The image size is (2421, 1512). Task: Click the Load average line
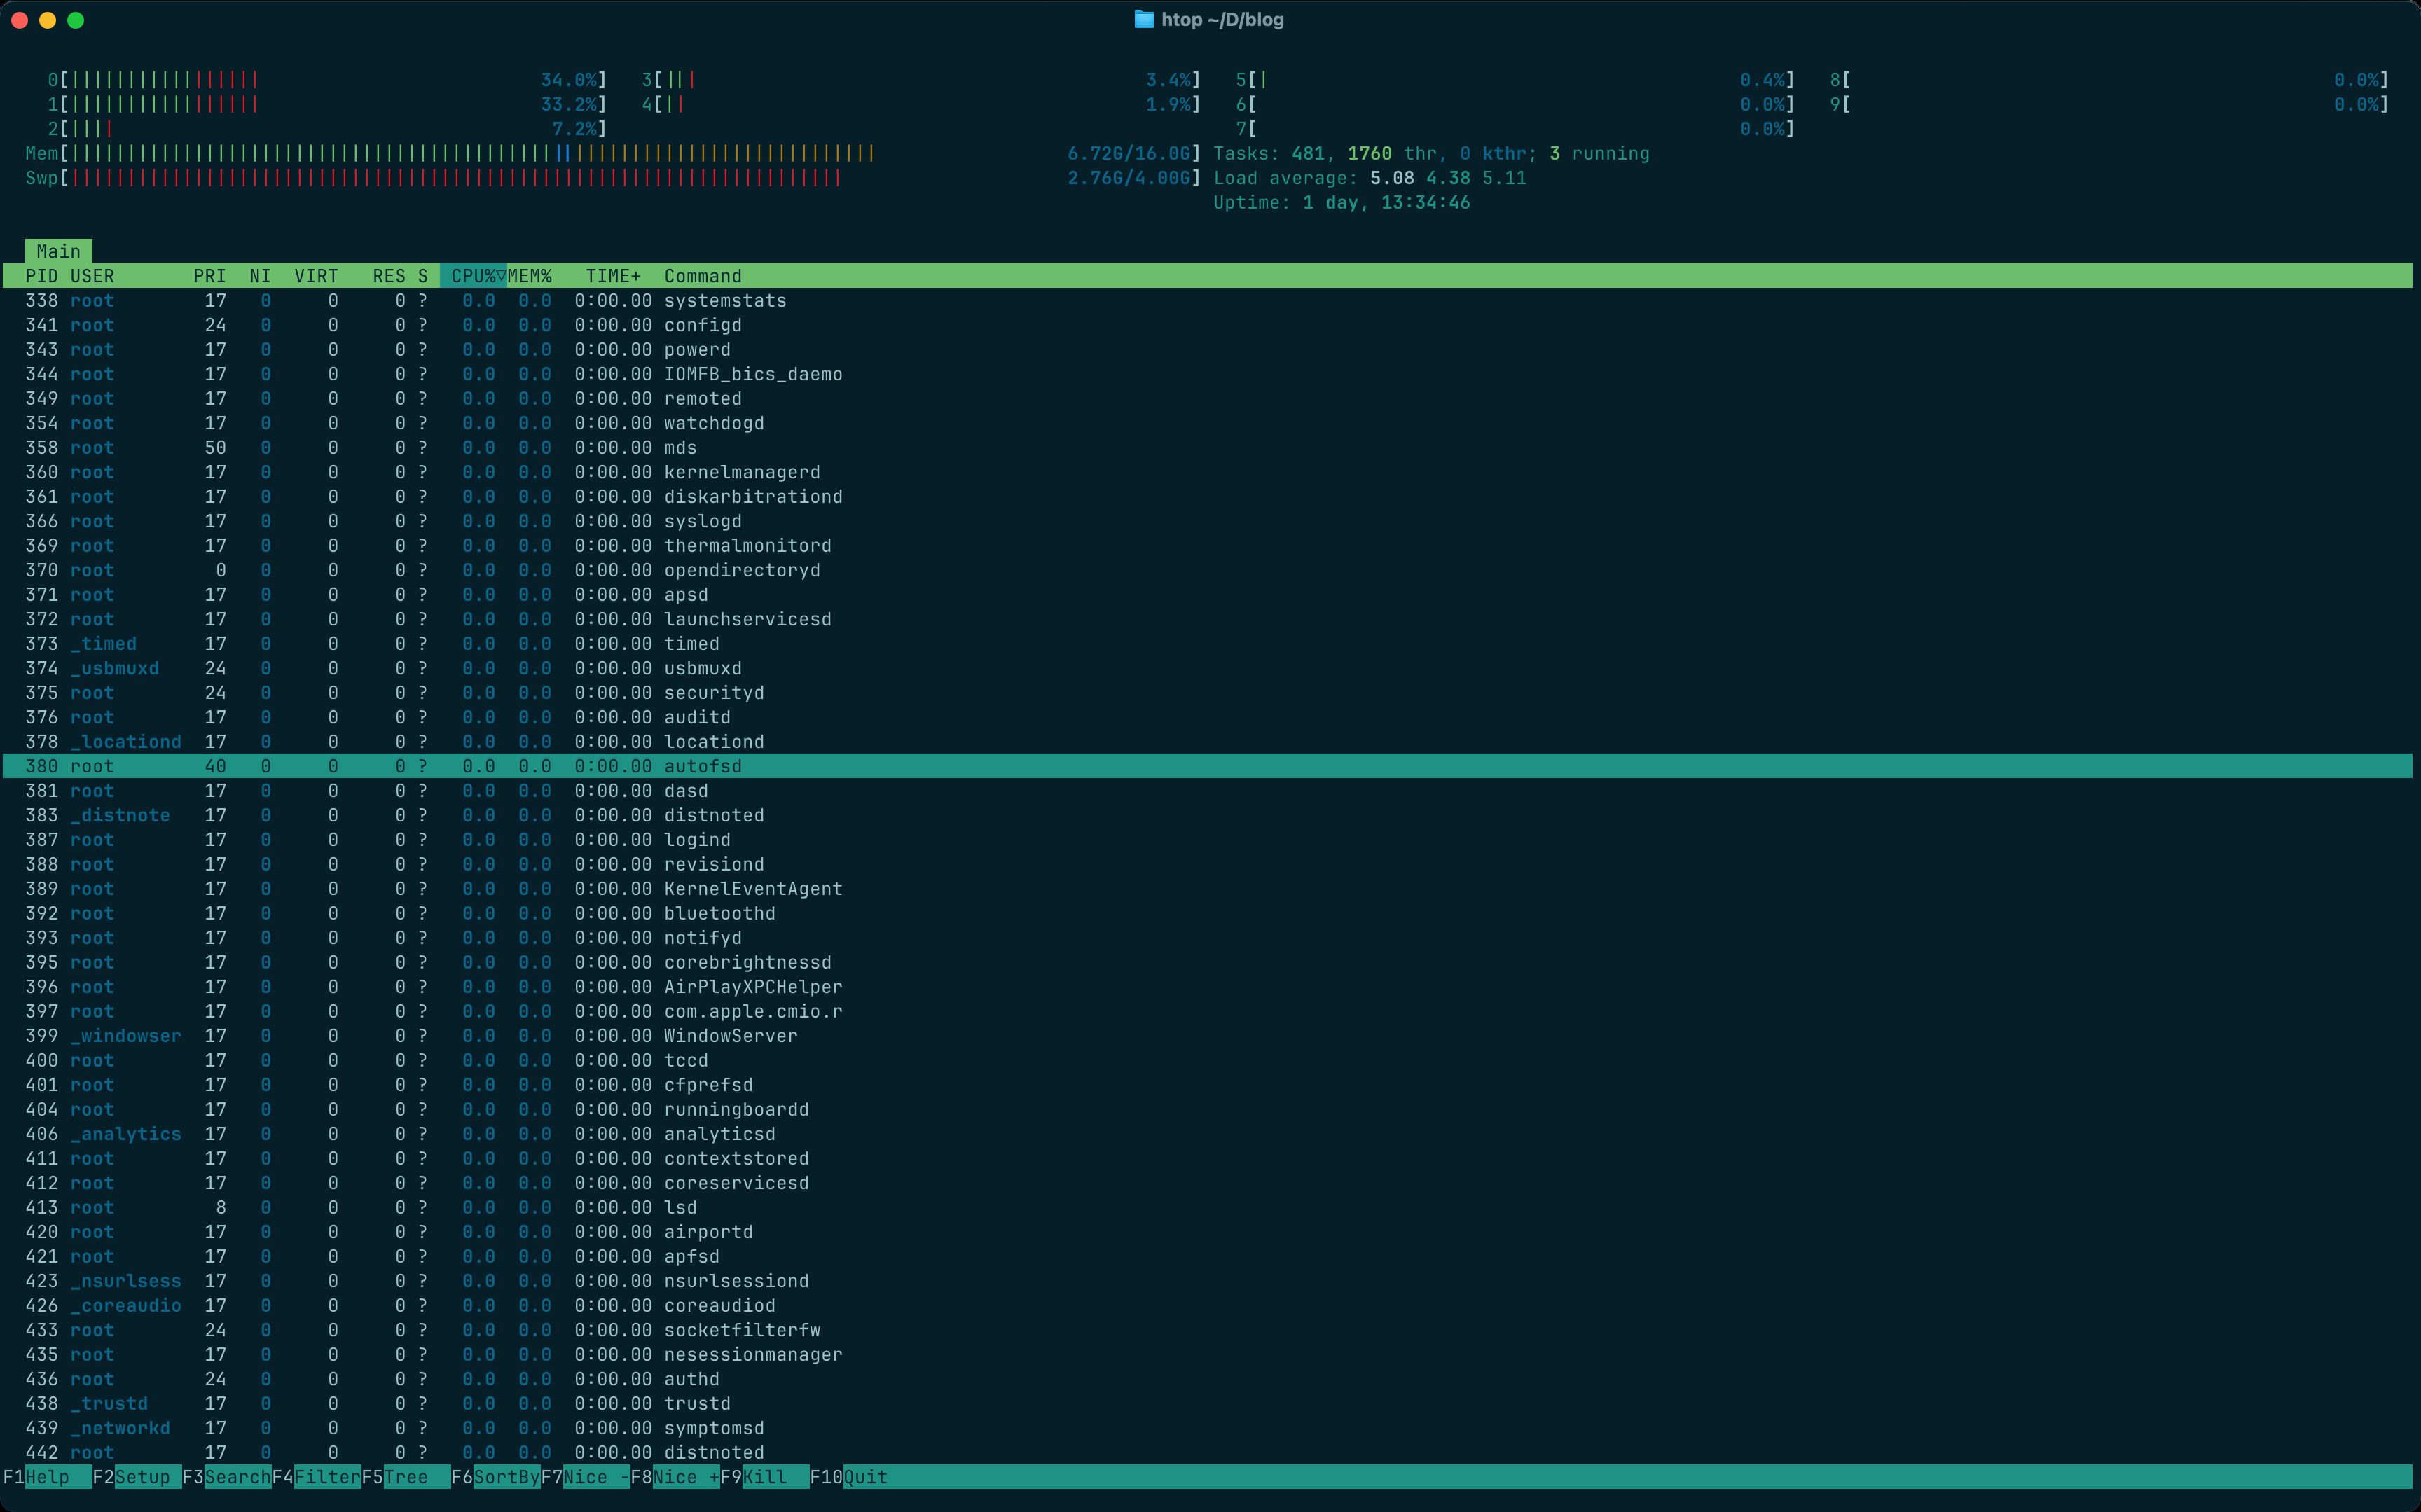point(1370,178)
